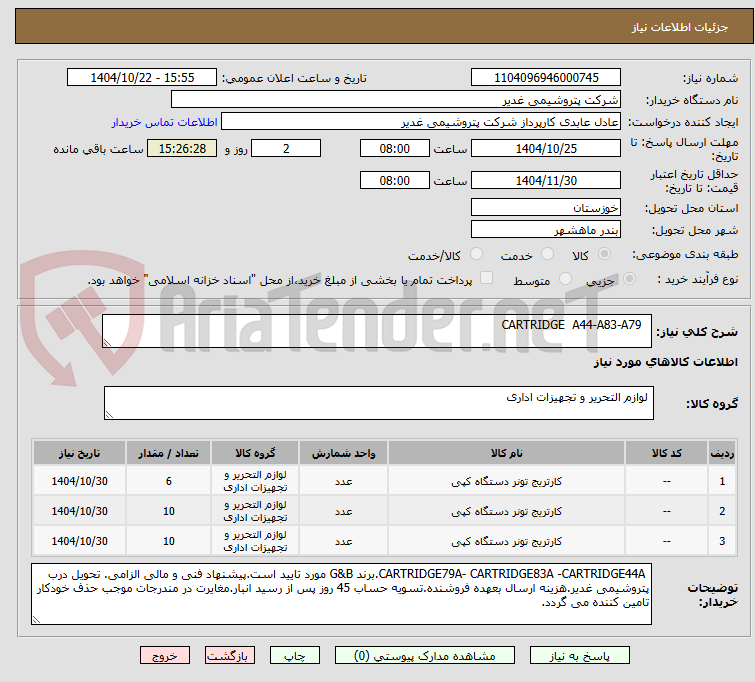The image size is (755, 682).
Task: Click the شماره نیاز number field
Action: pos(546,78)
